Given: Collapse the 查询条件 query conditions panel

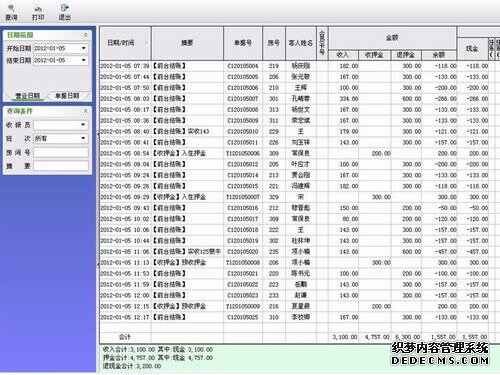Looking at the screenshot, I should [x=85, y=111].
